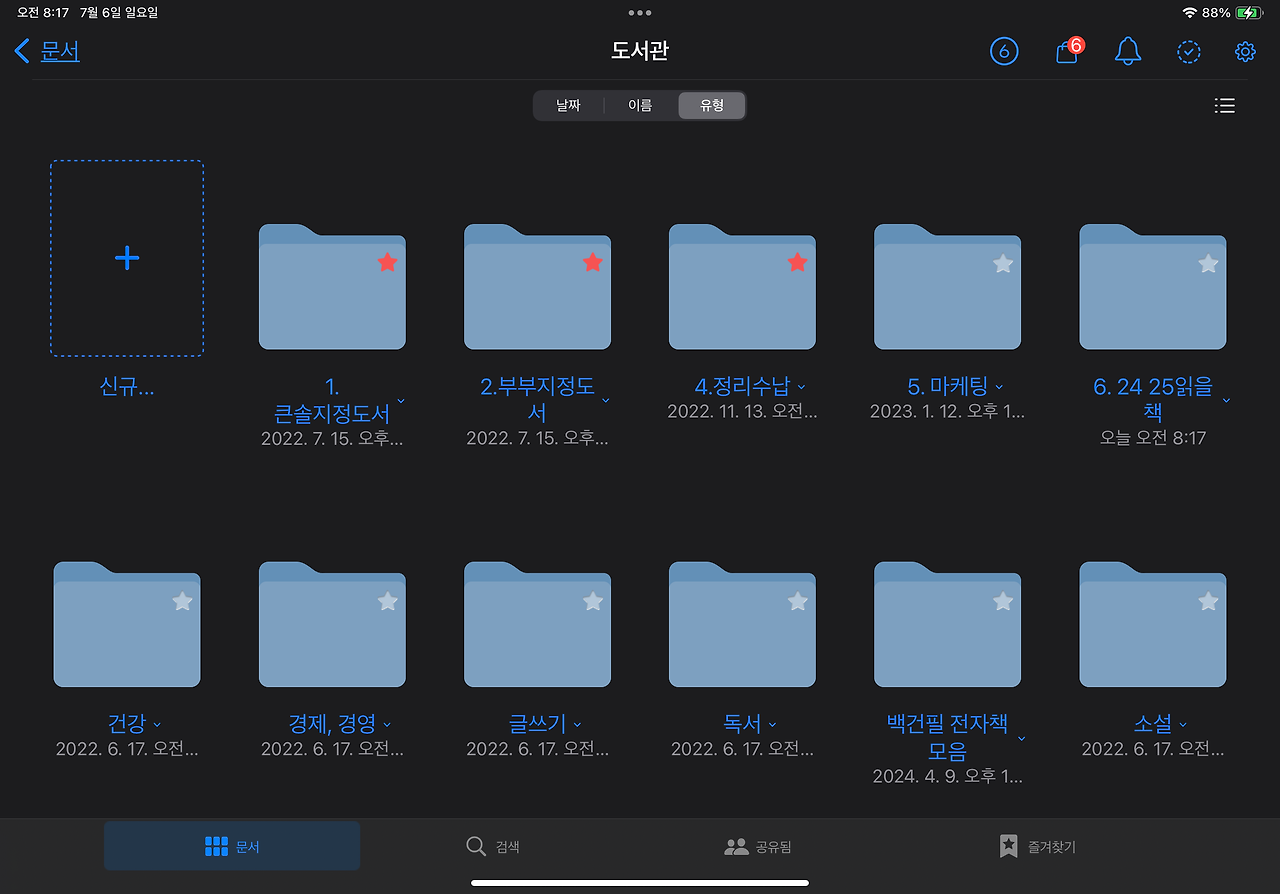Switch to list view icon

pyautogui.click(x=1224, y=105)
